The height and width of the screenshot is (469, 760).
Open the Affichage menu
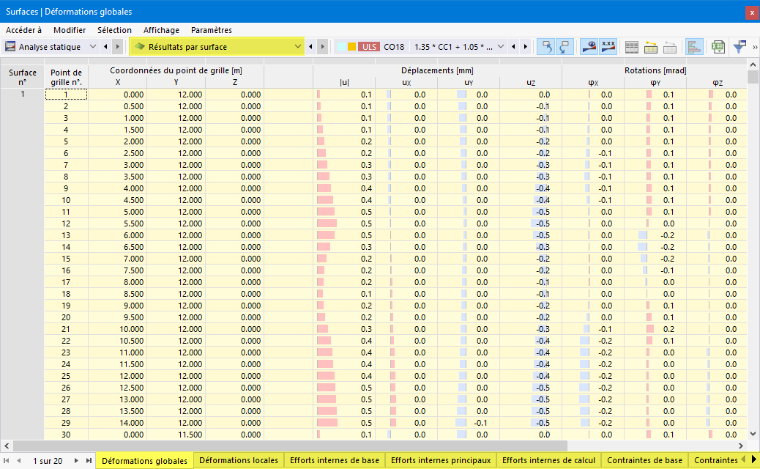tap(161, 30)
